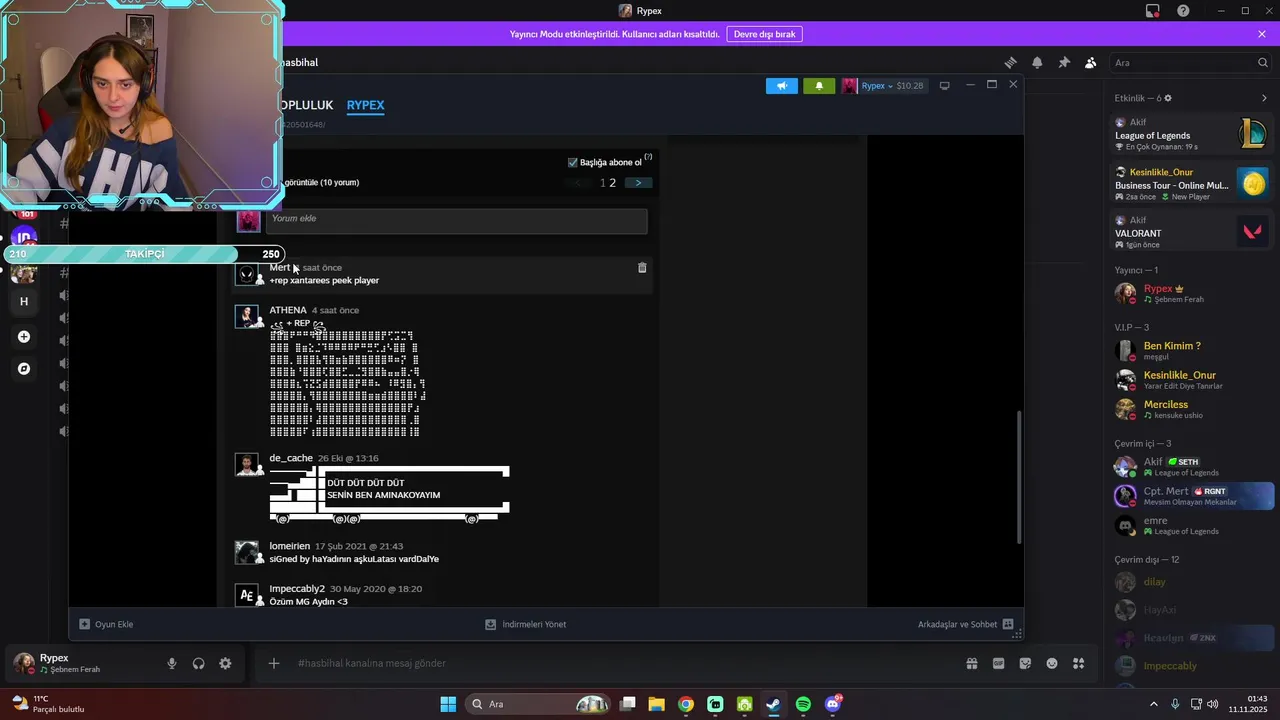Open Chrome from the taskbar
This screenshot has height=720, width=1280.
(686, 704)
